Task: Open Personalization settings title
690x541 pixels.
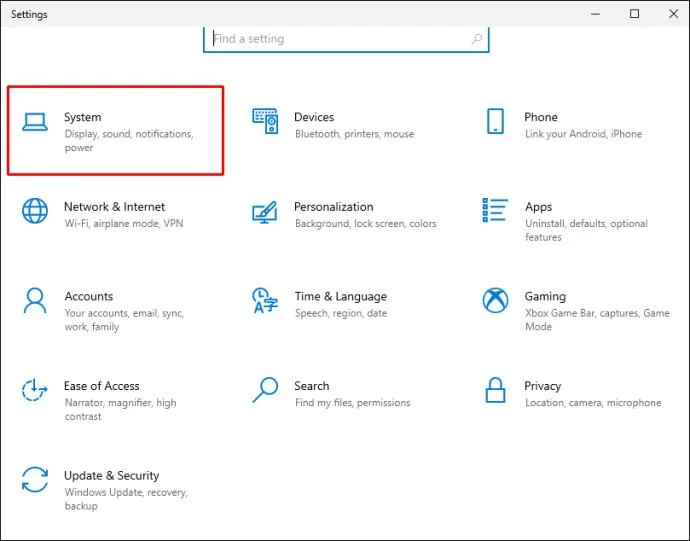Action: (x=334, y=207)
